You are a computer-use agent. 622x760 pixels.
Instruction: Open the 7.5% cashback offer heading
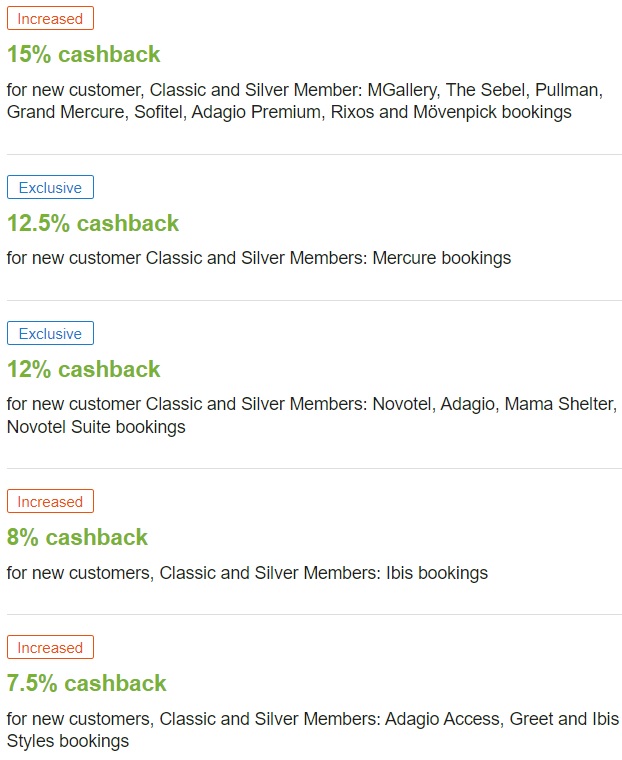point(86,683)
